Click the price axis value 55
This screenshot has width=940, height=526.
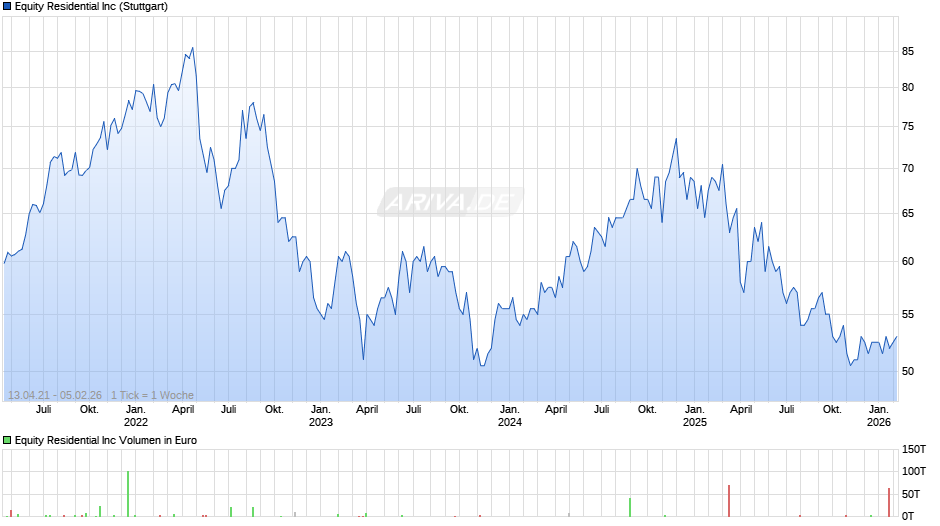click(x=908, y=314)
